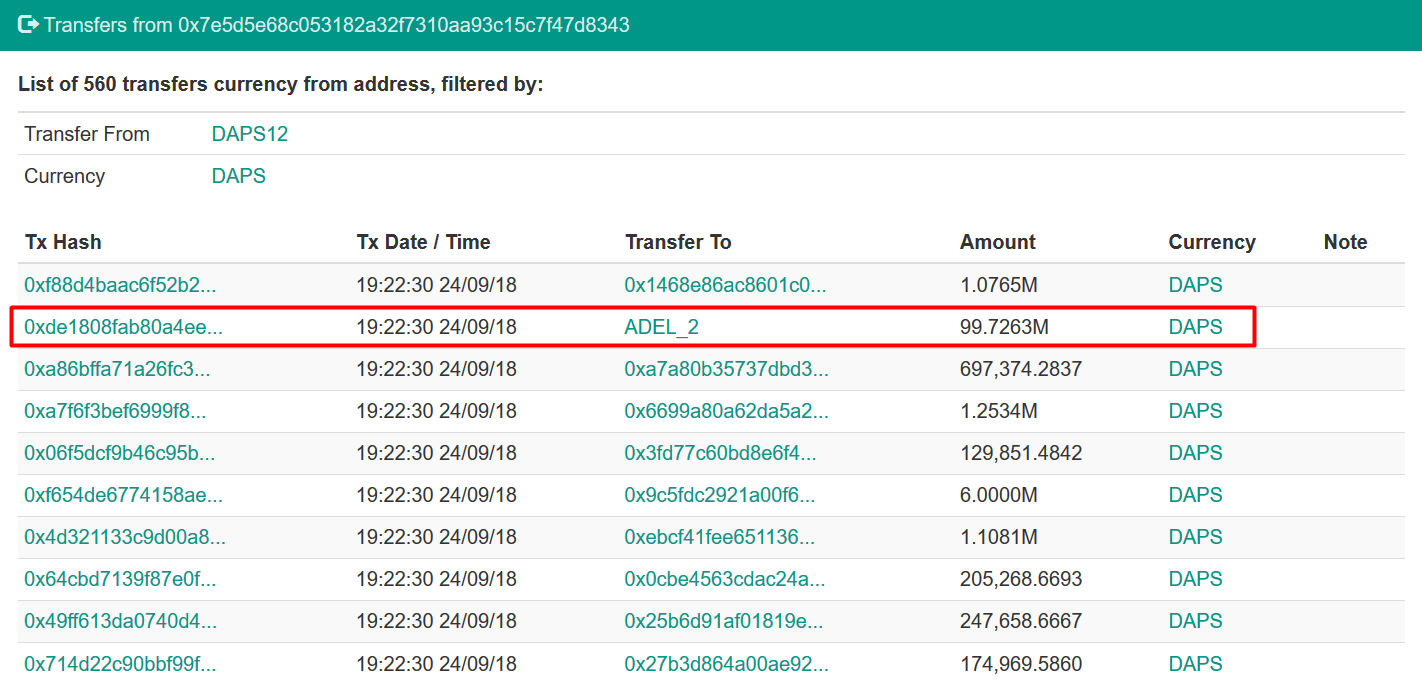Click DAPS currency in the 99.7263M row
This screenshot has width=1422, height=691.
(1195, 327)
